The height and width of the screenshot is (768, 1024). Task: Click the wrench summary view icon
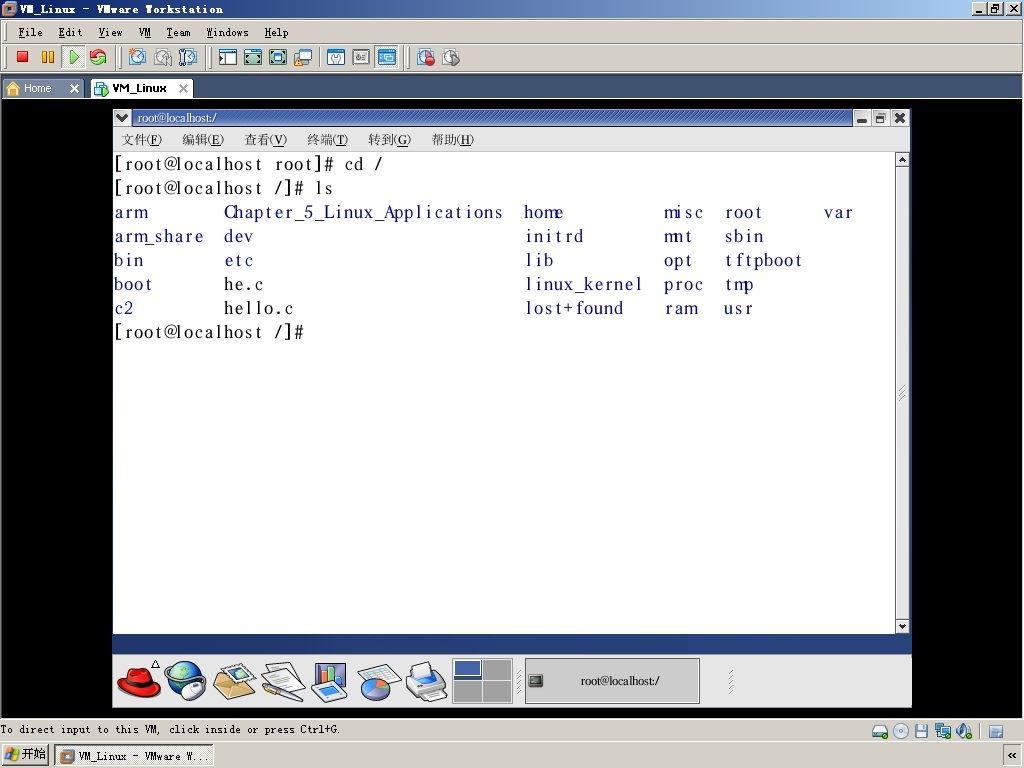click(x=336, y=57)
